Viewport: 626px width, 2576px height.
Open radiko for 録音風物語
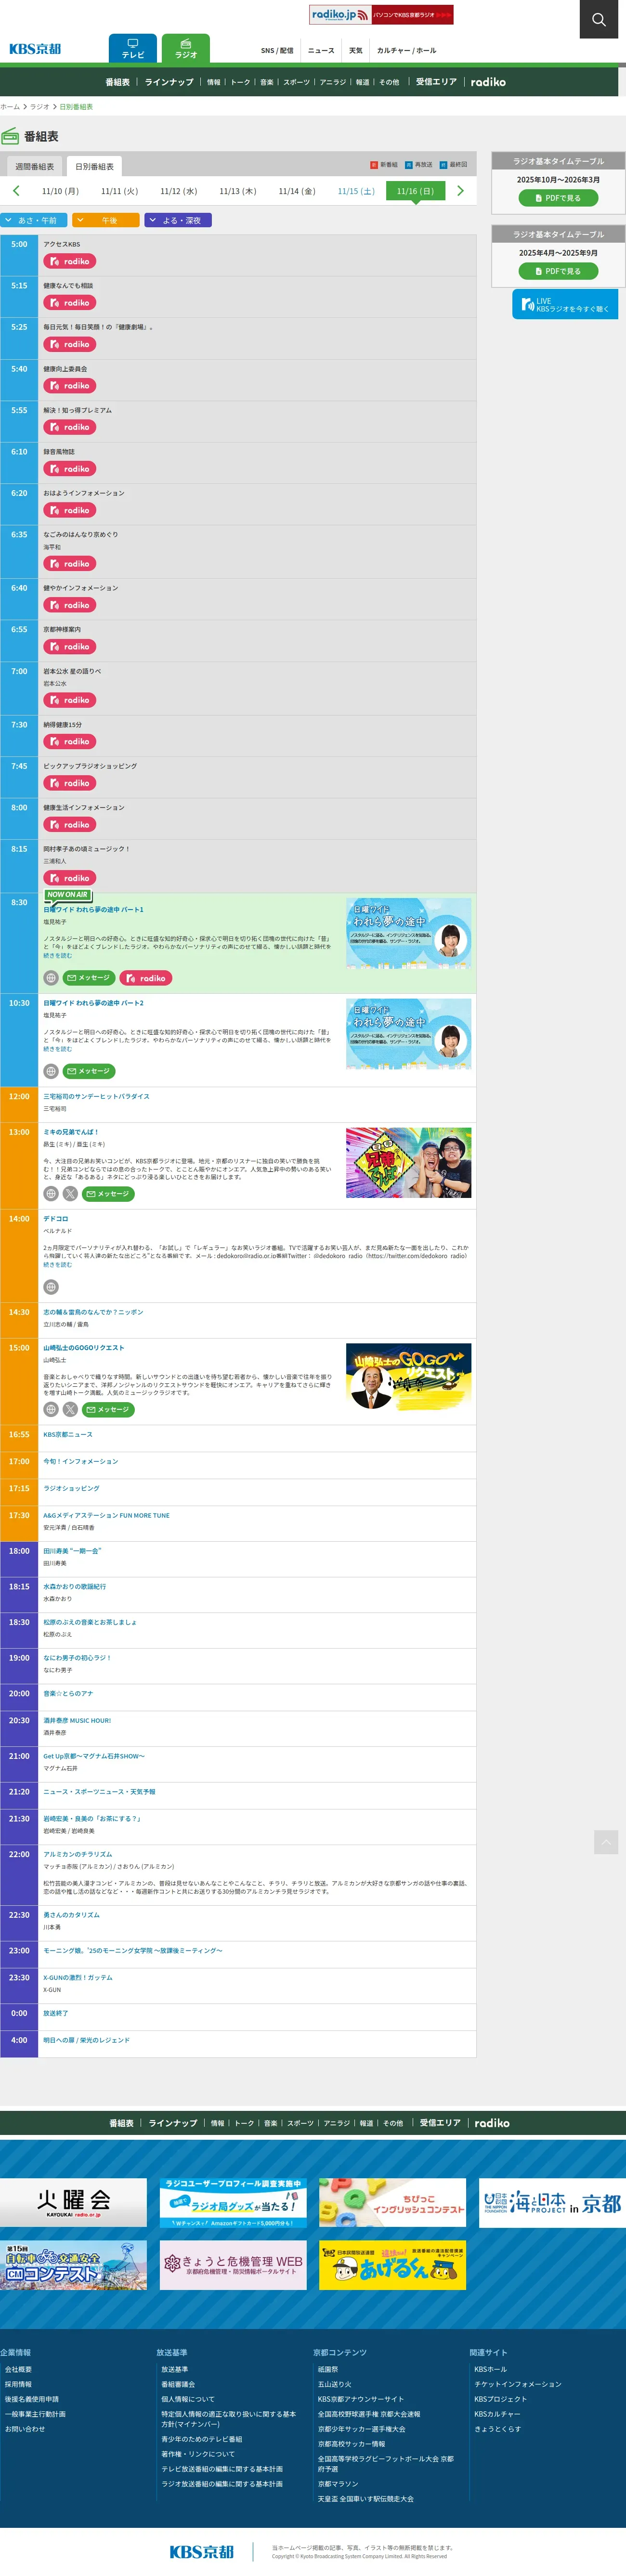click(69, 469)
